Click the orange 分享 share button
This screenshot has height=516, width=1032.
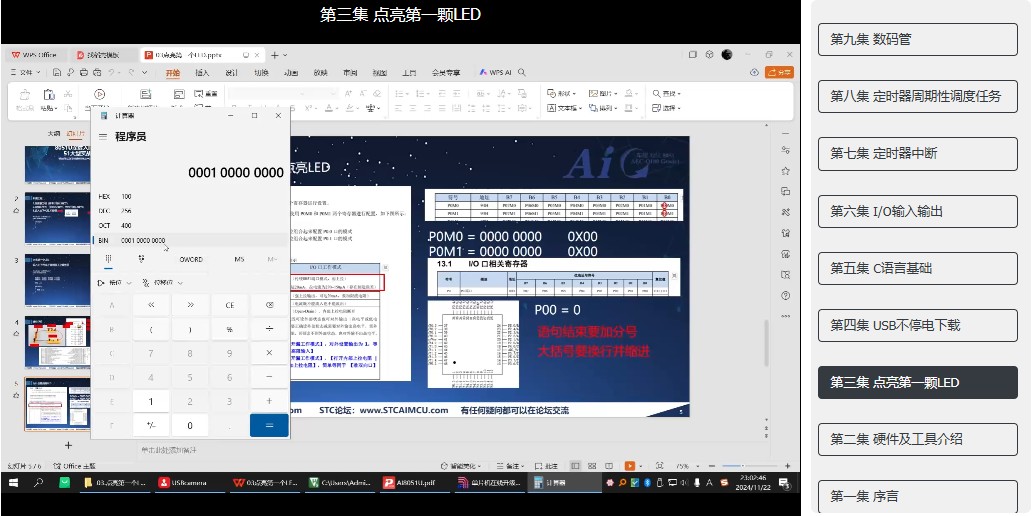coord(779,72)
